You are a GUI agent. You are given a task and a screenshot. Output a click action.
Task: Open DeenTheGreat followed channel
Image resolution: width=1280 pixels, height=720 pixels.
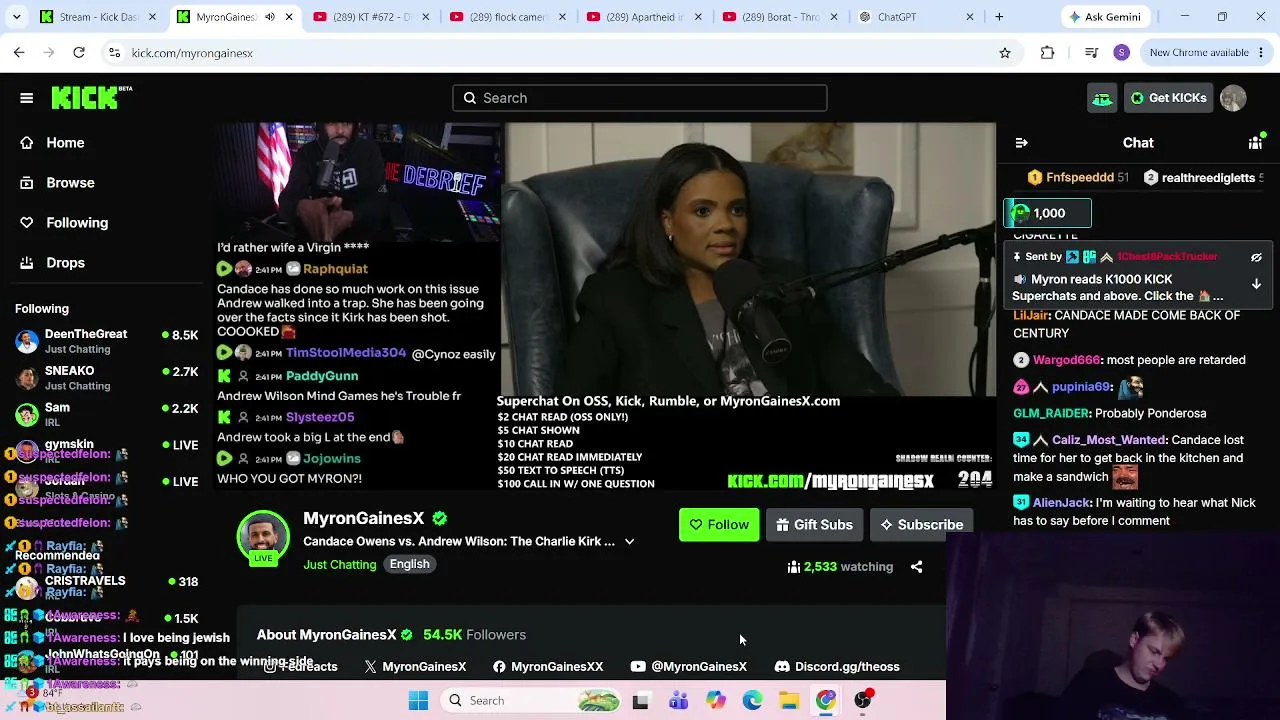pyautogui.click(x=106, y=341)
